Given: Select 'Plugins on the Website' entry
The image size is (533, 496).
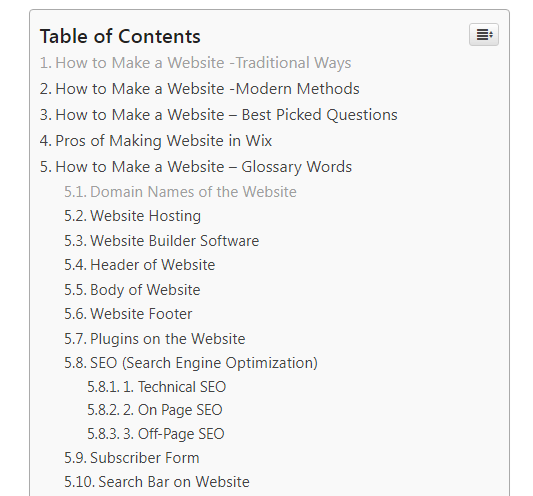Looking at the screenshot, I should click(x=155, y=339).
